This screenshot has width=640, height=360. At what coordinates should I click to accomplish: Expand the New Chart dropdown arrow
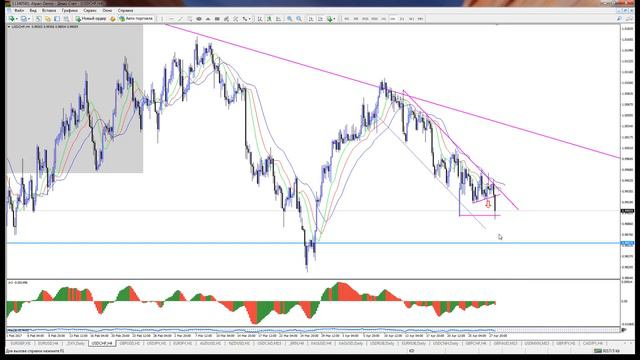[x=17, y=18]
